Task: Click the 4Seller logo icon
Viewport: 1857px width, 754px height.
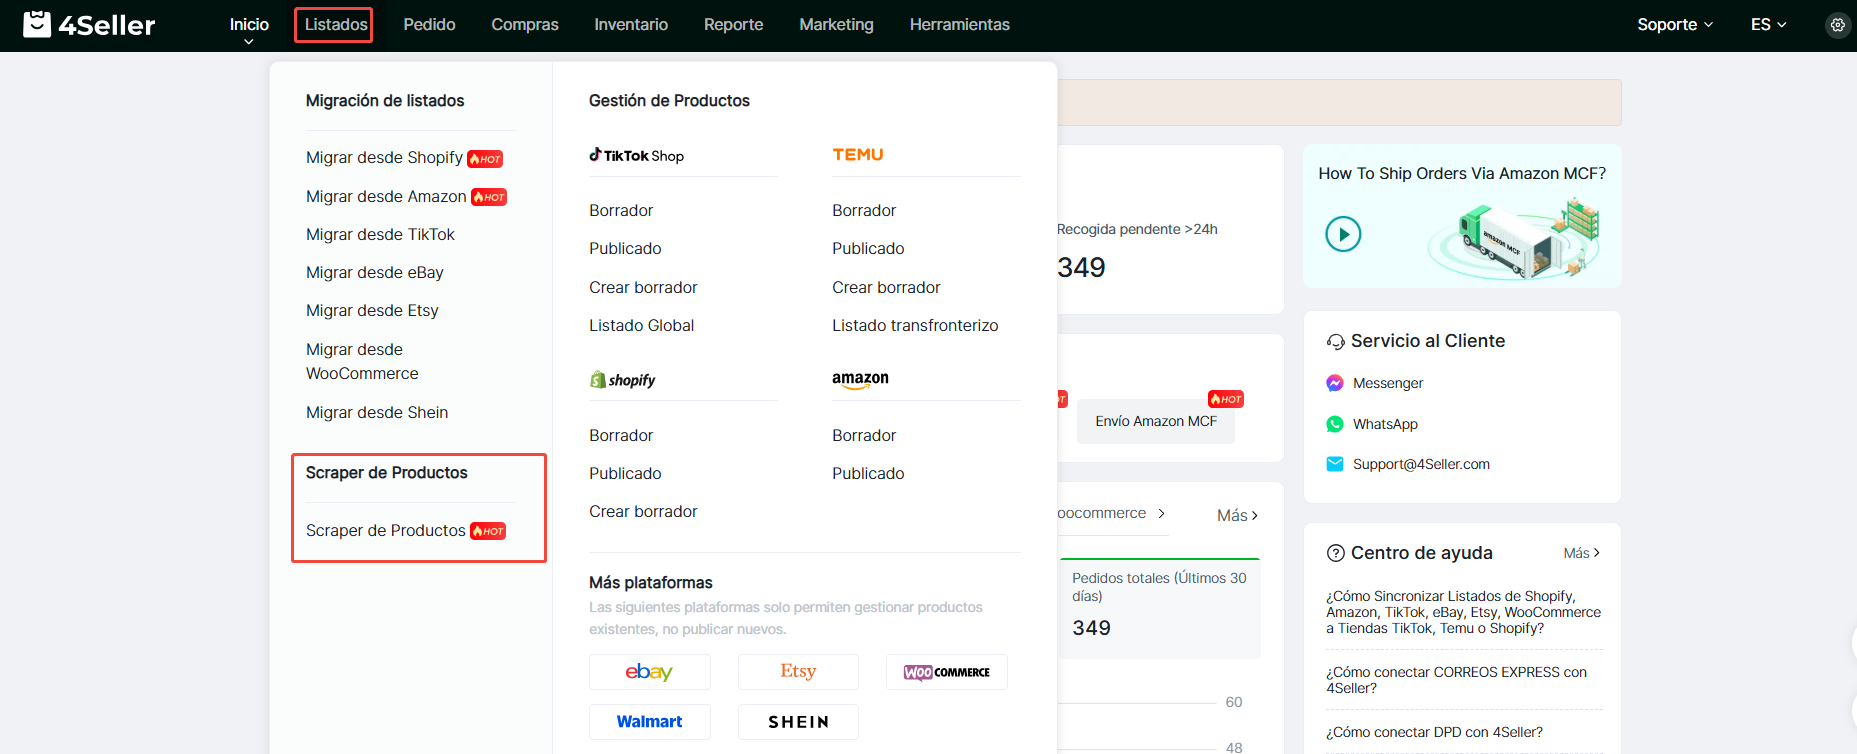Action: pyautogui.click(x=37, y=24)
